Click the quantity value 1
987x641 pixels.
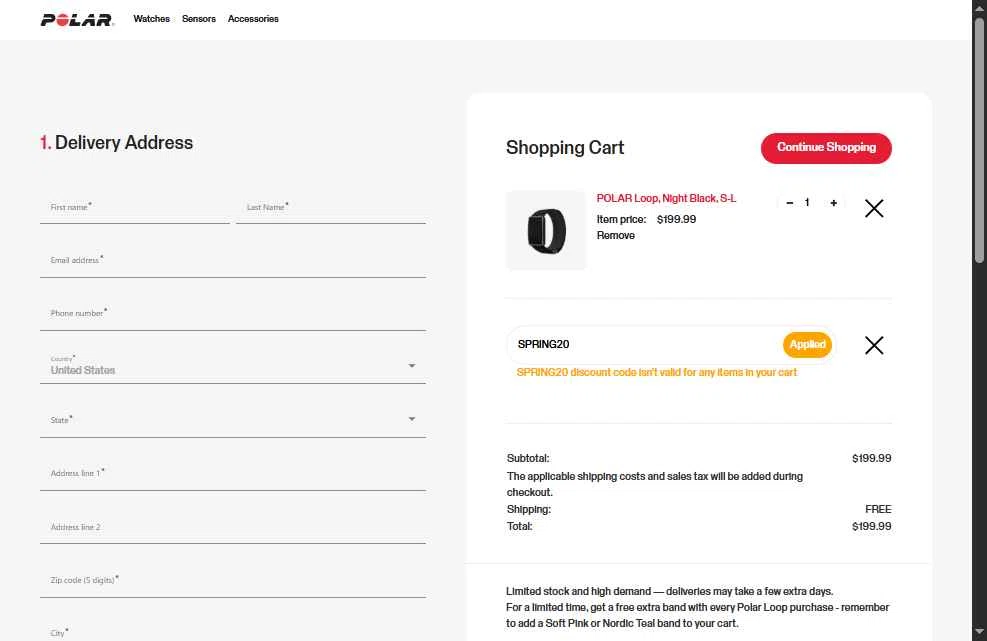point(807,203)
